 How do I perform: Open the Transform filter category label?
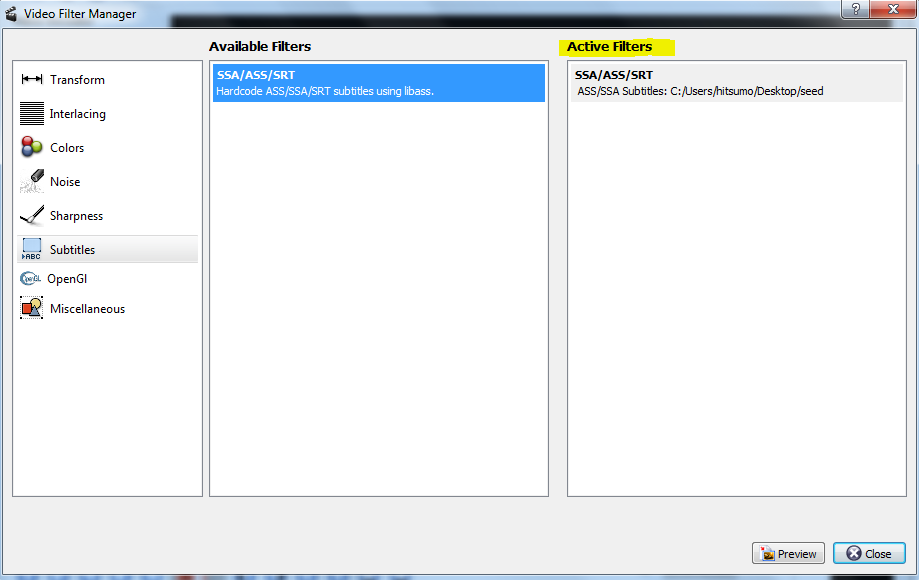click(x=77, y=80)
